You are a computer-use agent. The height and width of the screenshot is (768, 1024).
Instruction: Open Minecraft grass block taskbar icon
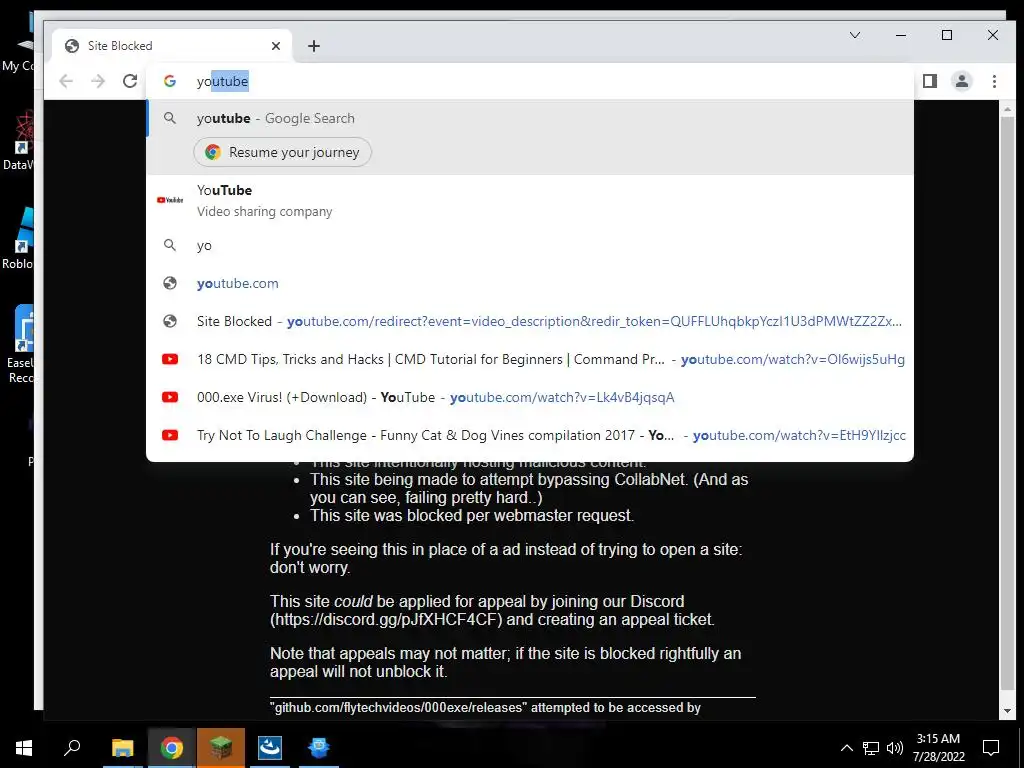pos(221,748)
